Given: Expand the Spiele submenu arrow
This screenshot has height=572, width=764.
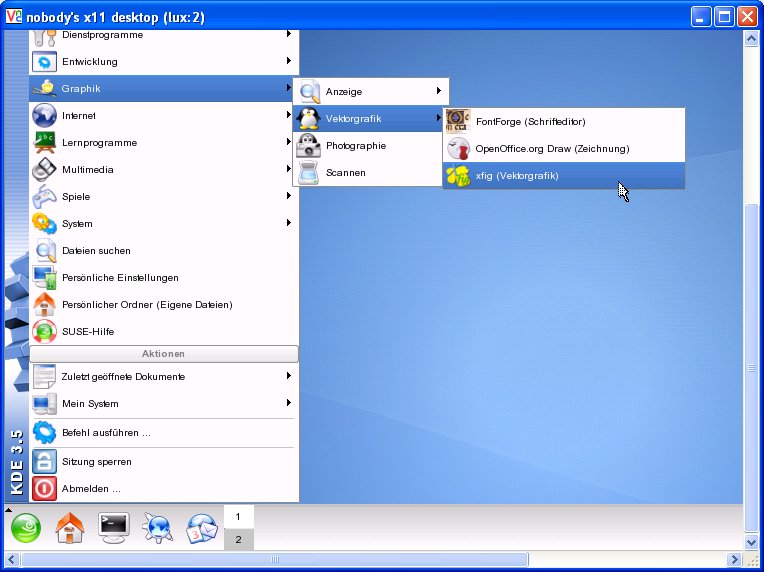Looking at the screenshot, I should 289,196.
